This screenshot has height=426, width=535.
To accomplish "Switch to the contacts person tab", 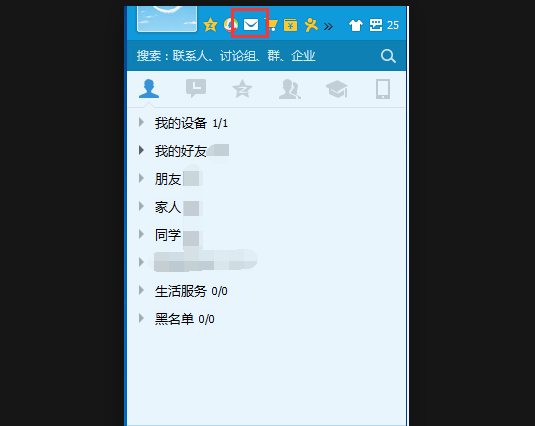I will click(x=149, y=89).
